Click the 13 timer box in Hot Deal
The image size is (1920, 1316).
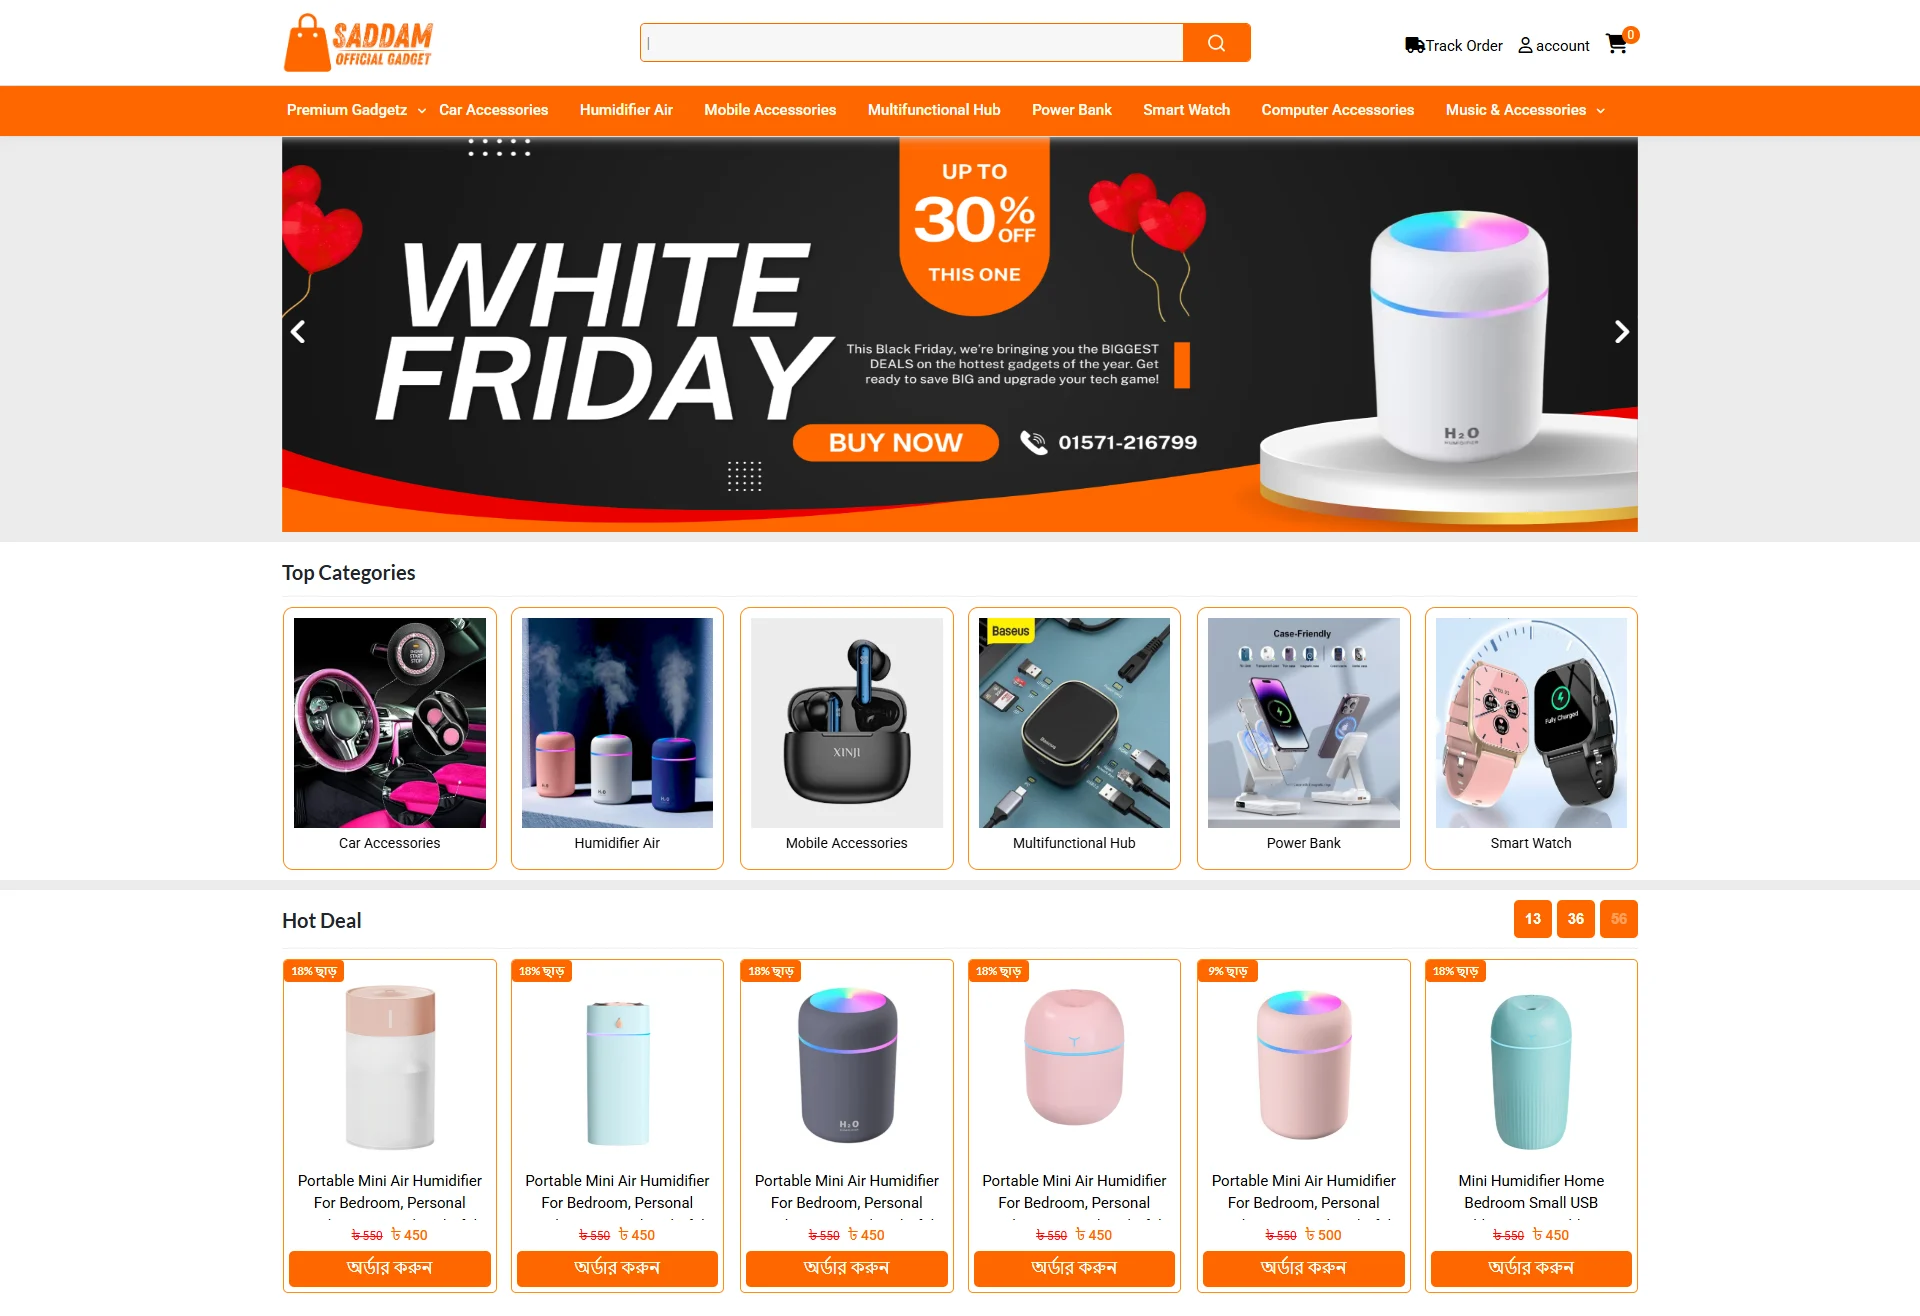coord(1533,919)
